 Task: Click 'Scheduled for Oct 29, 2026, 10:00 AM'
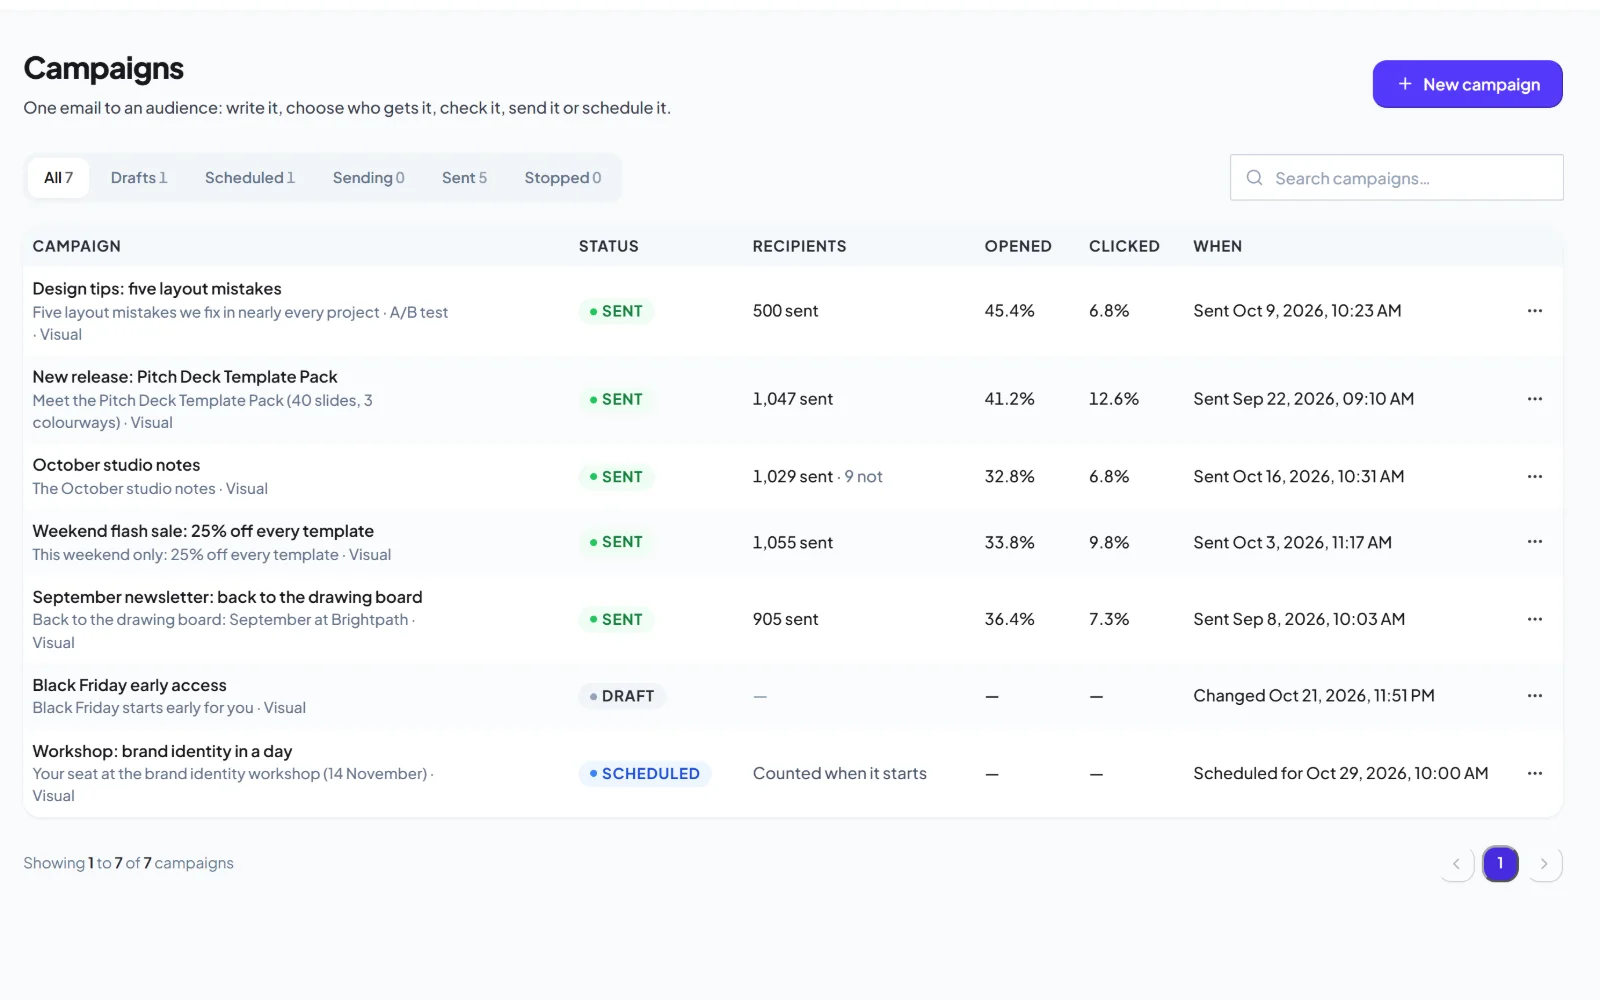1340,773
